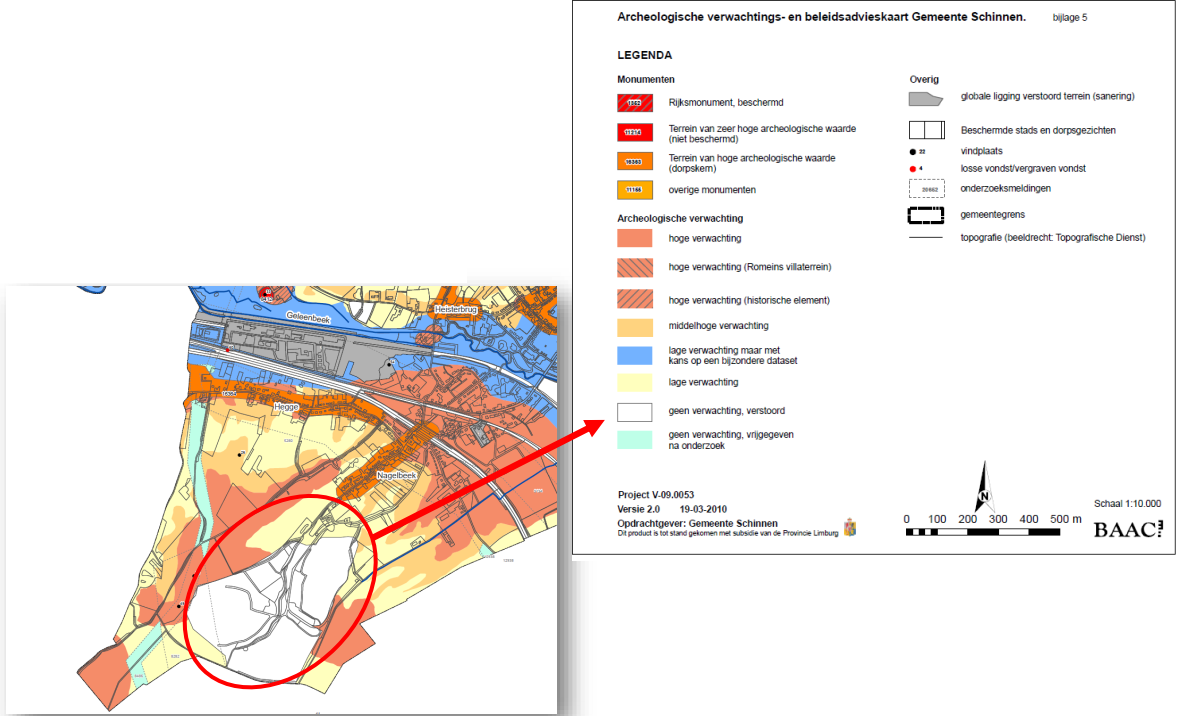Click the 'Project V-09.0053' text
The width and height of the screenshot is (1180, 716).
click(656, 495)
